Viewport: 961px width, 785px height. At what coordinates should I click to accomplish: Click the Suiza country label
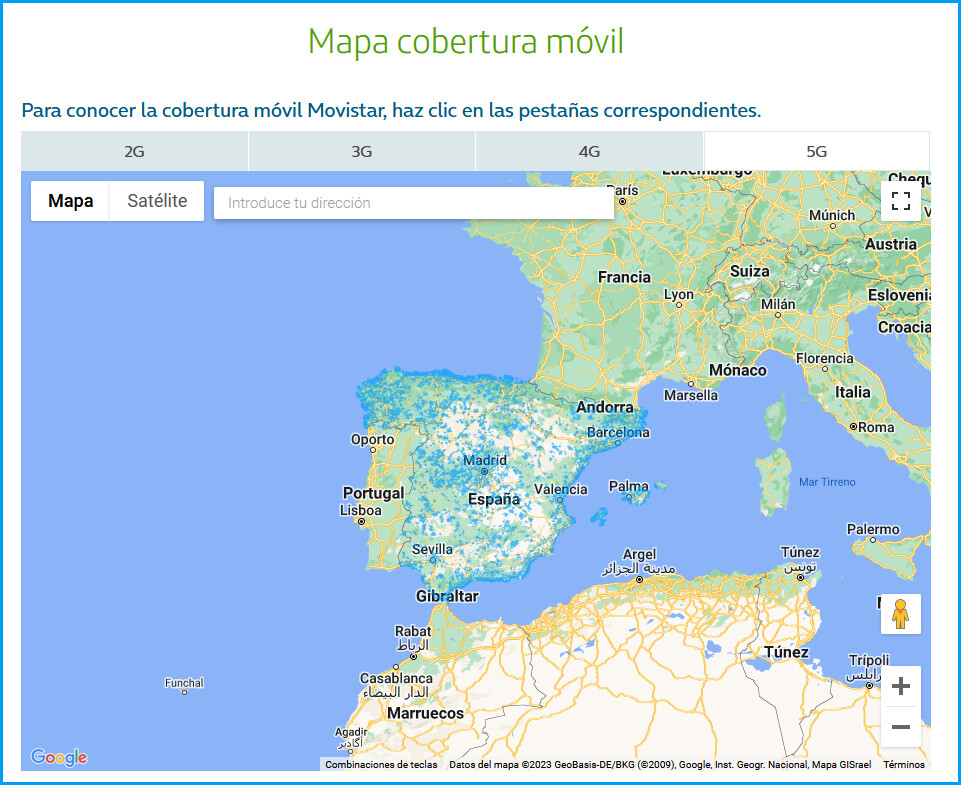tap(750, 271)
